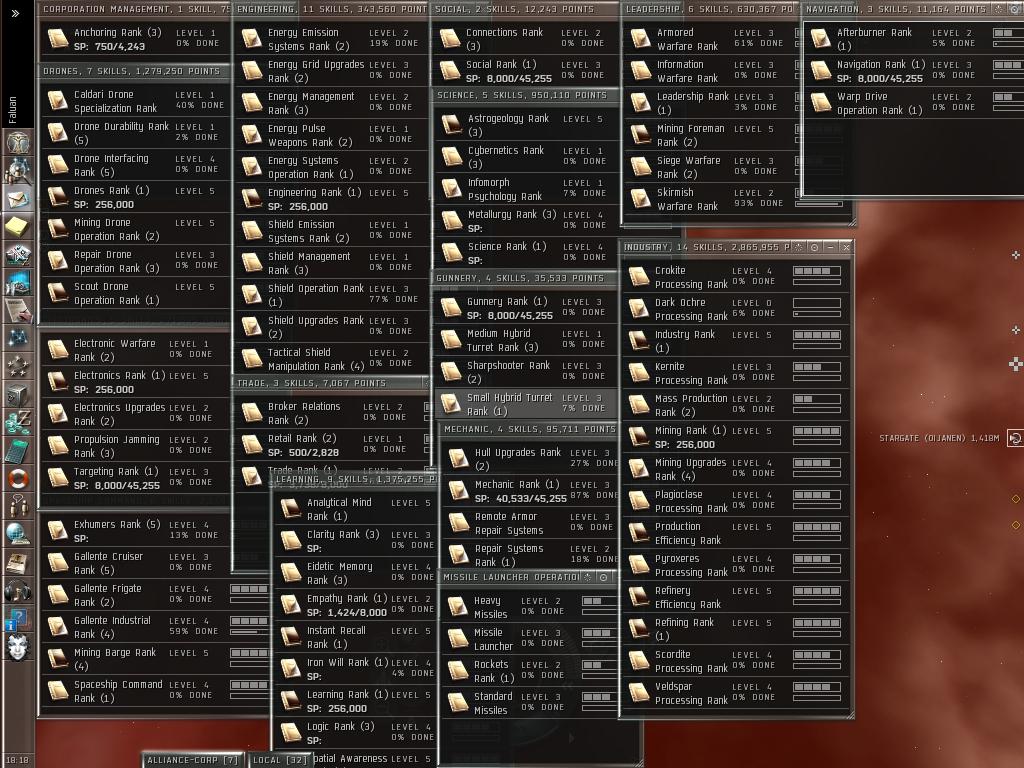Click the Heavy Missiles level progress bar
1024x768 pixels.
(599, 601)
